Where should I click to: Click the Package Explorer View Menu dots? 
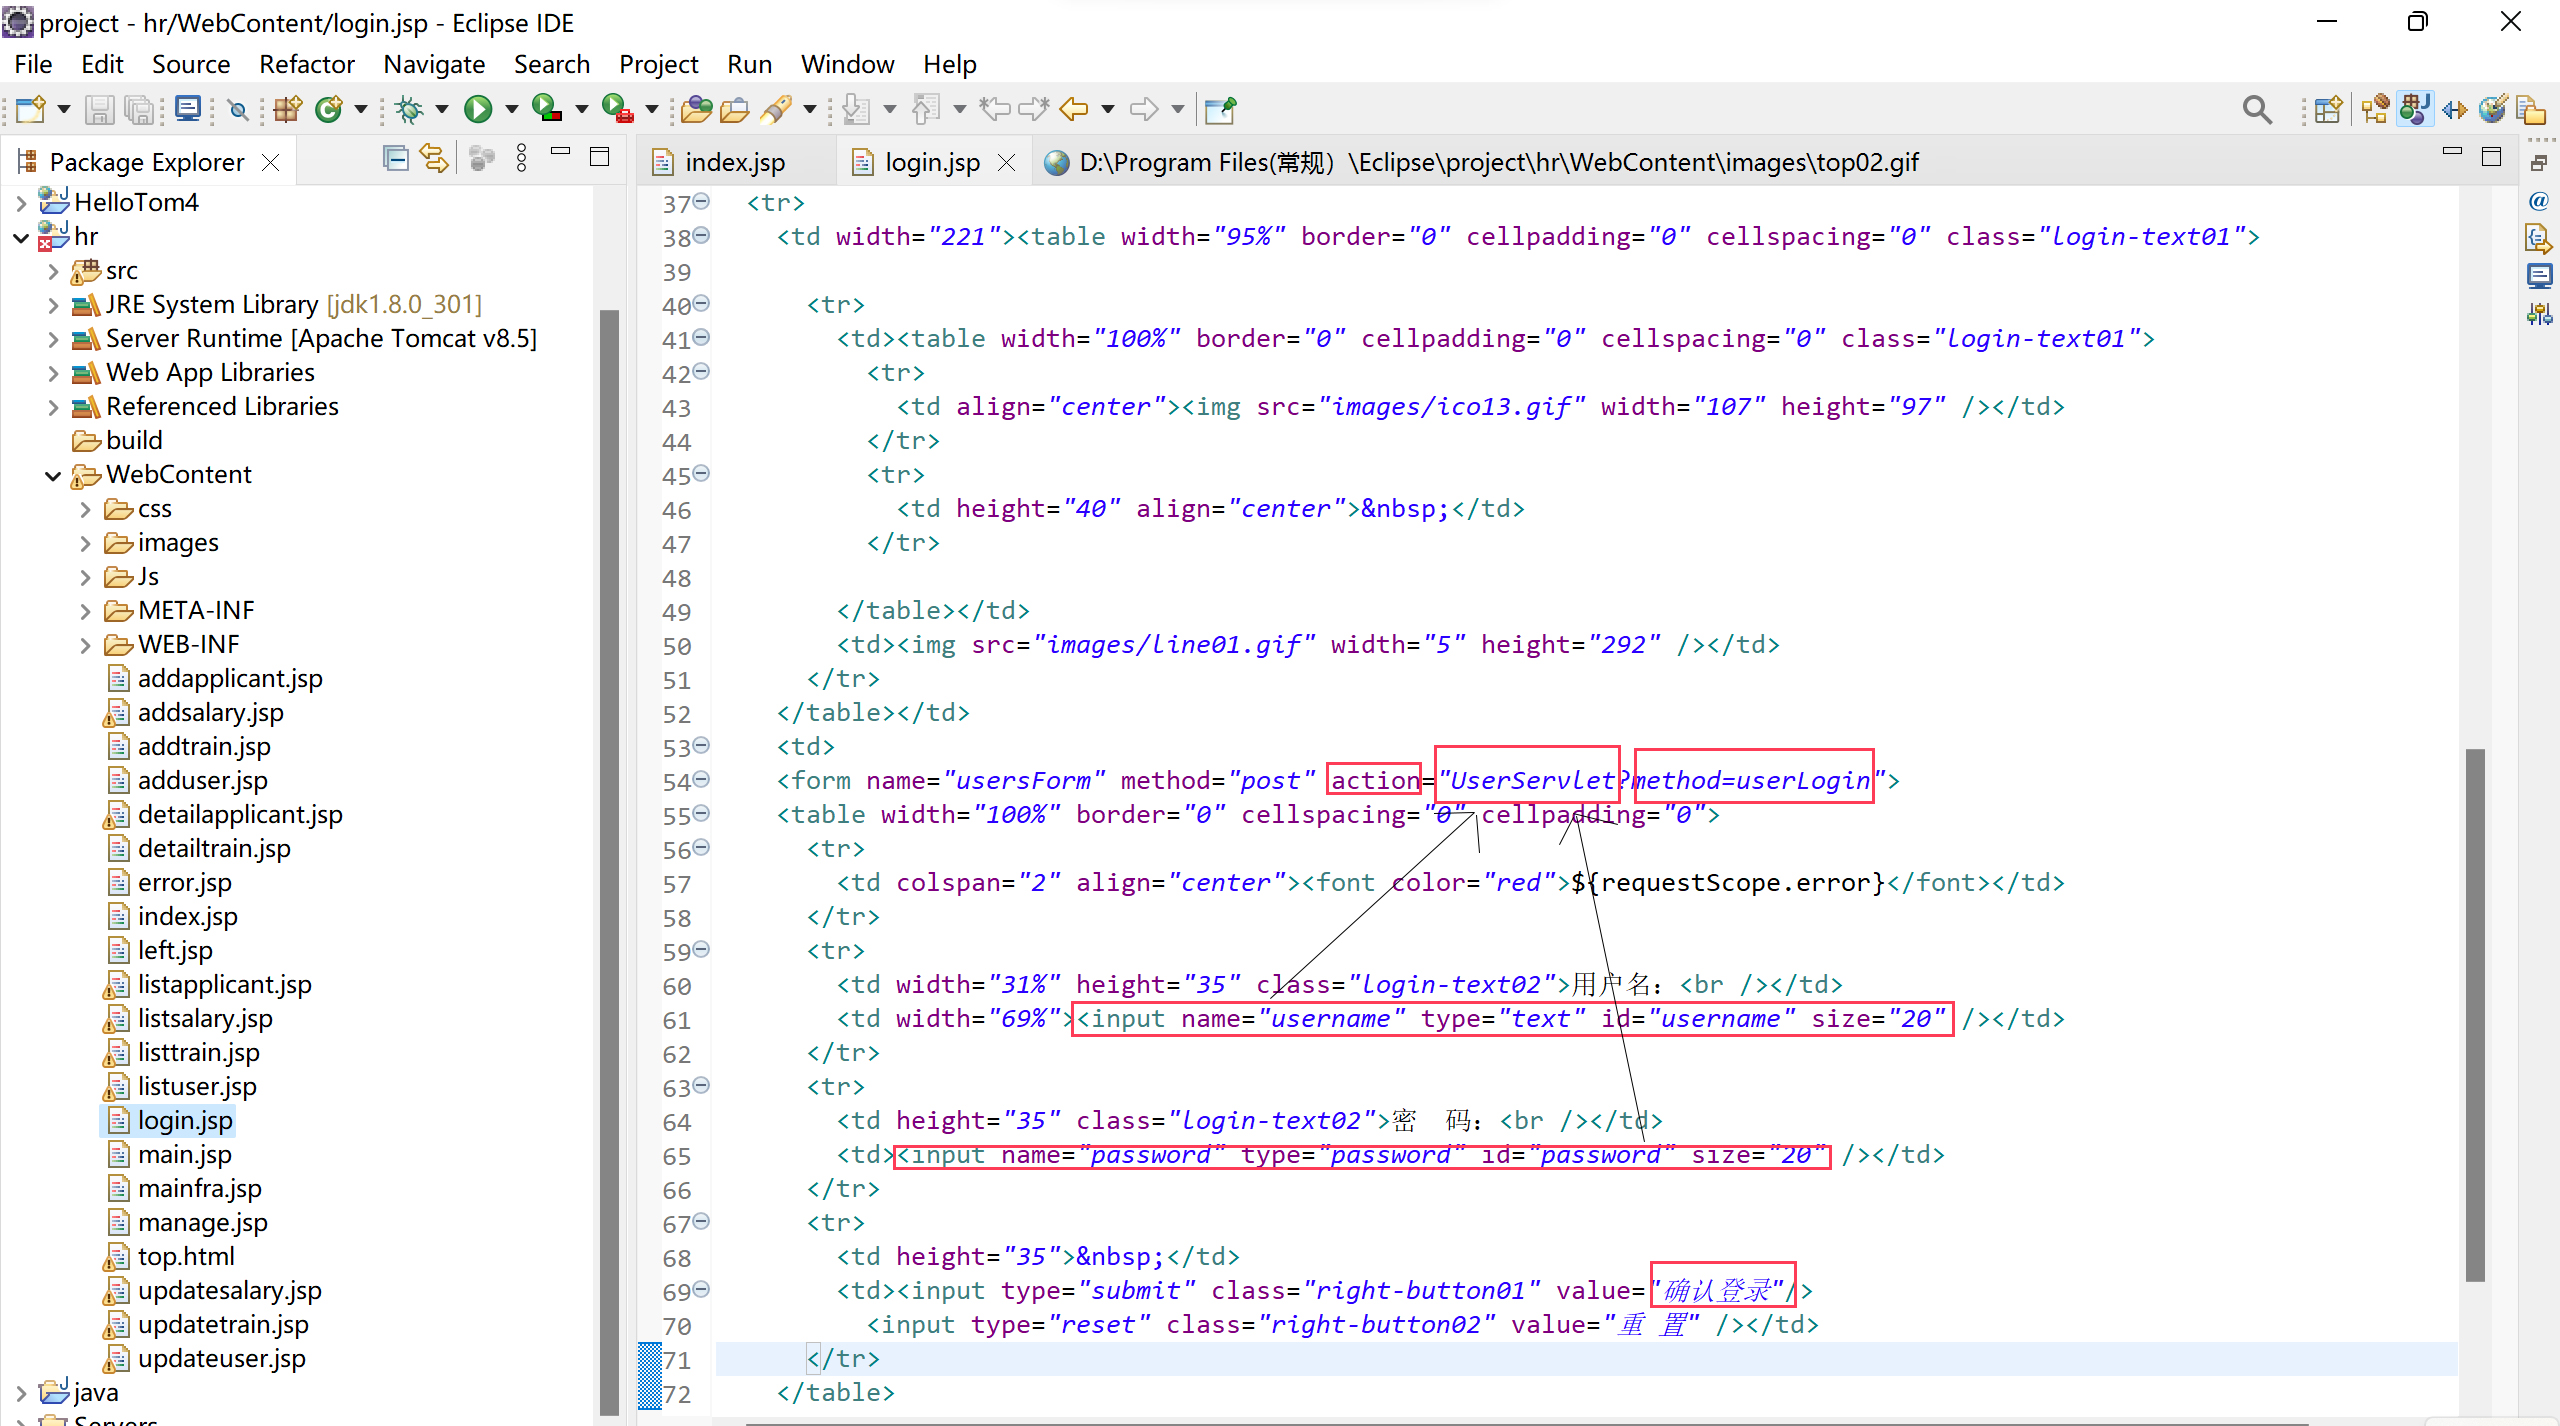(x=521, y=159)
